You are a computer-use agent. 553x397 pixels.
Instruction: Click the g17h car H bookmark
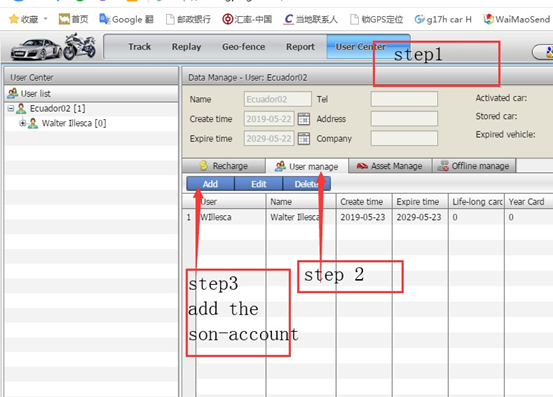pyautogui.click(x=443, y=19)
